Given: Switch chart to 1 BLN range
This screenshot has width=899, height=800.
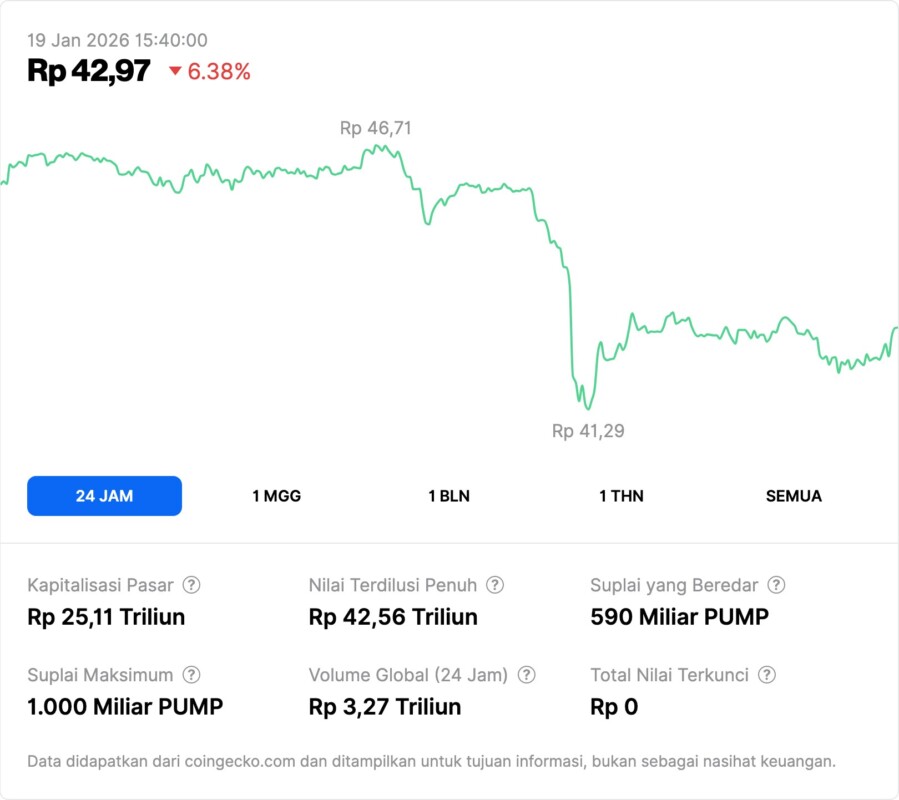Looking at the screenshot, I should 449,496.
